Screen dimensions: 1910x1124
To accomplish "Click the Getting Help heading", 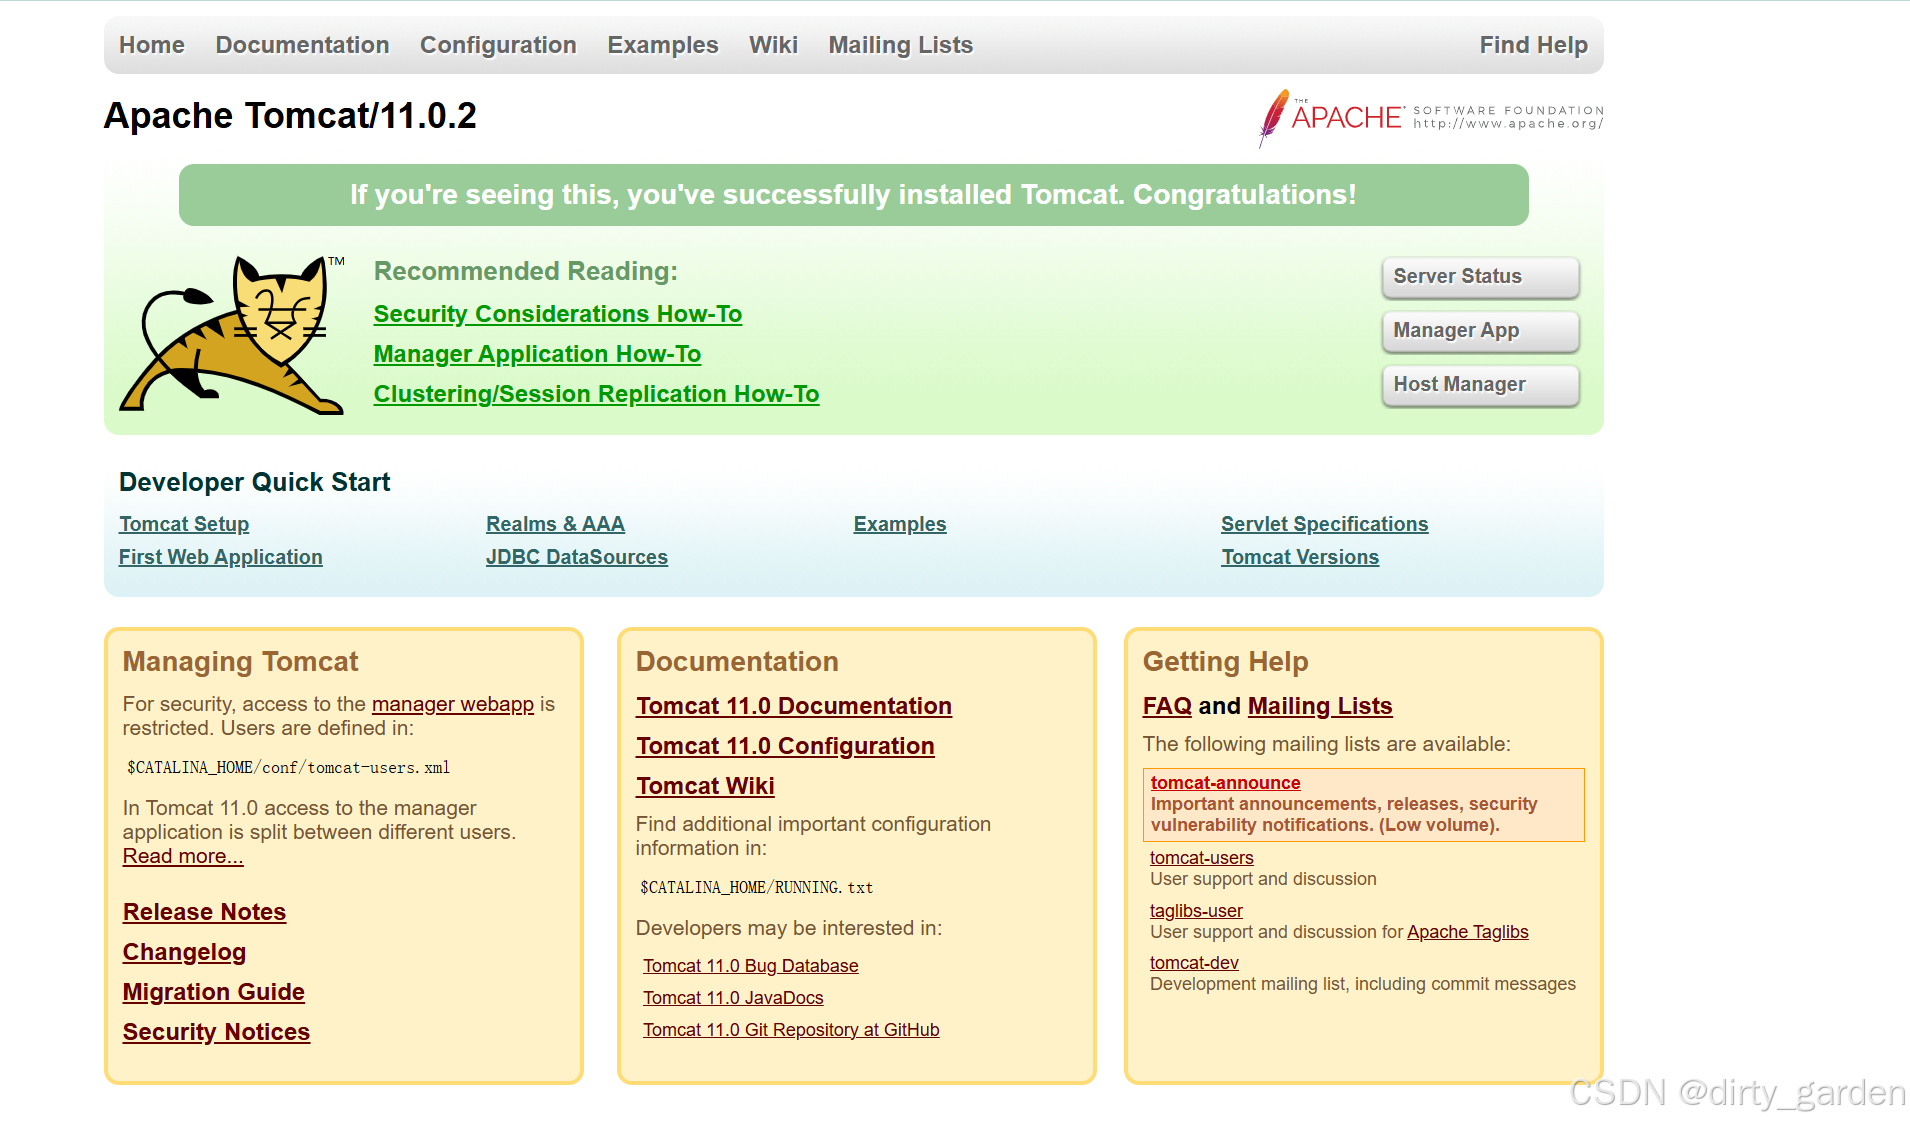I will coord(1225,662).
